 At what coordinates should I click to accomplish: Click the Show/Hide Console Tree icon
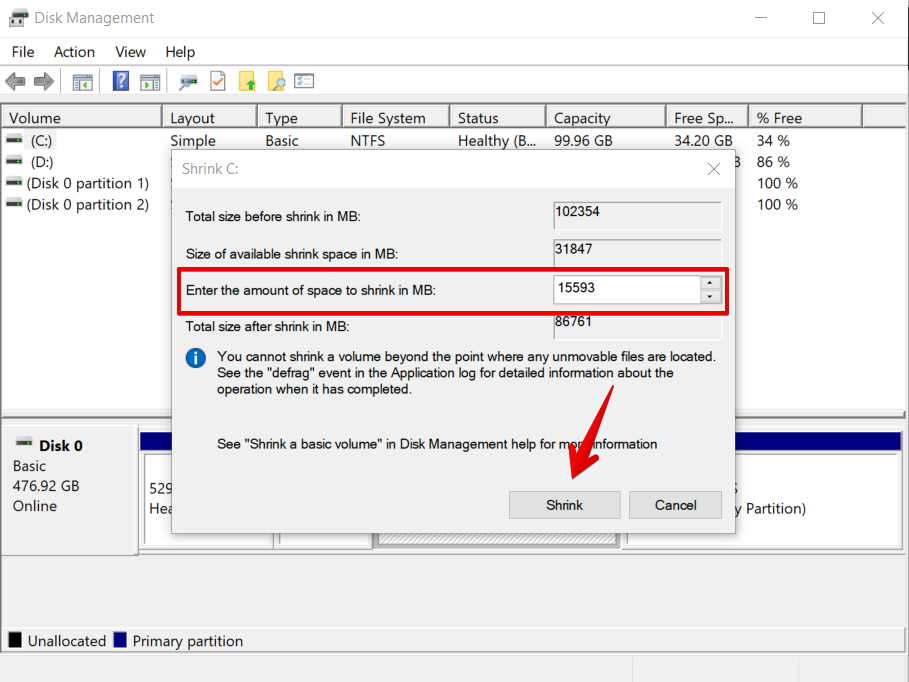[83, 82]
